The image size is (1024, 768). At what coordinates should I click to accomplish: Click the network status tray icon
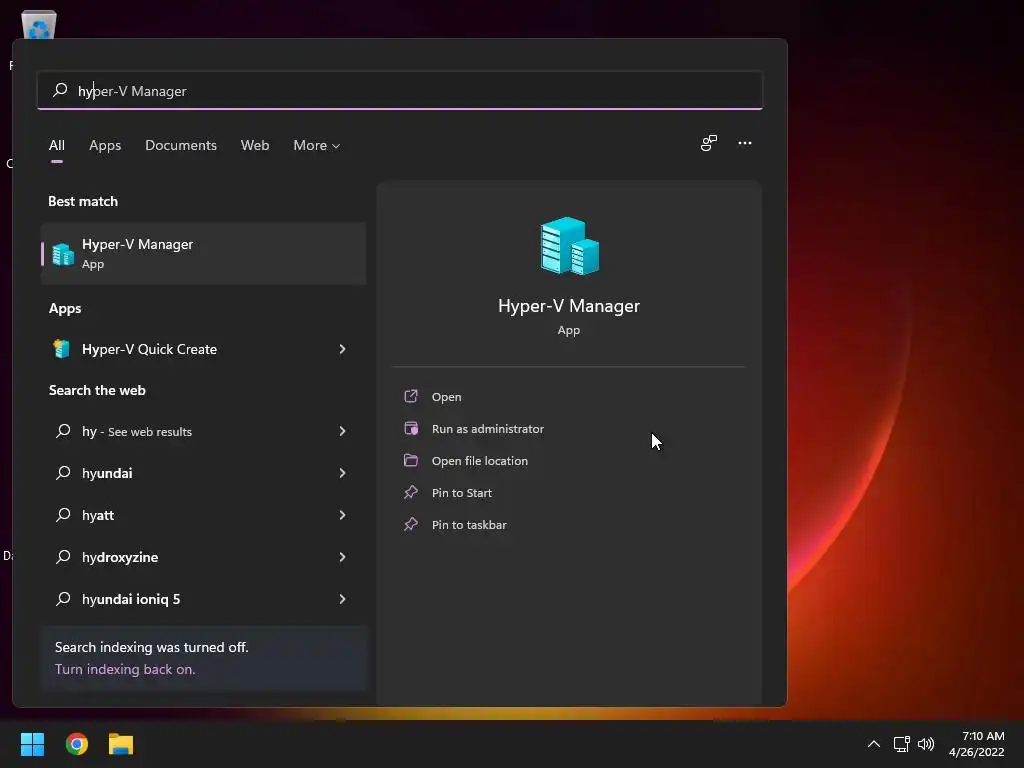pyautogui.click(x=901, y=744)
